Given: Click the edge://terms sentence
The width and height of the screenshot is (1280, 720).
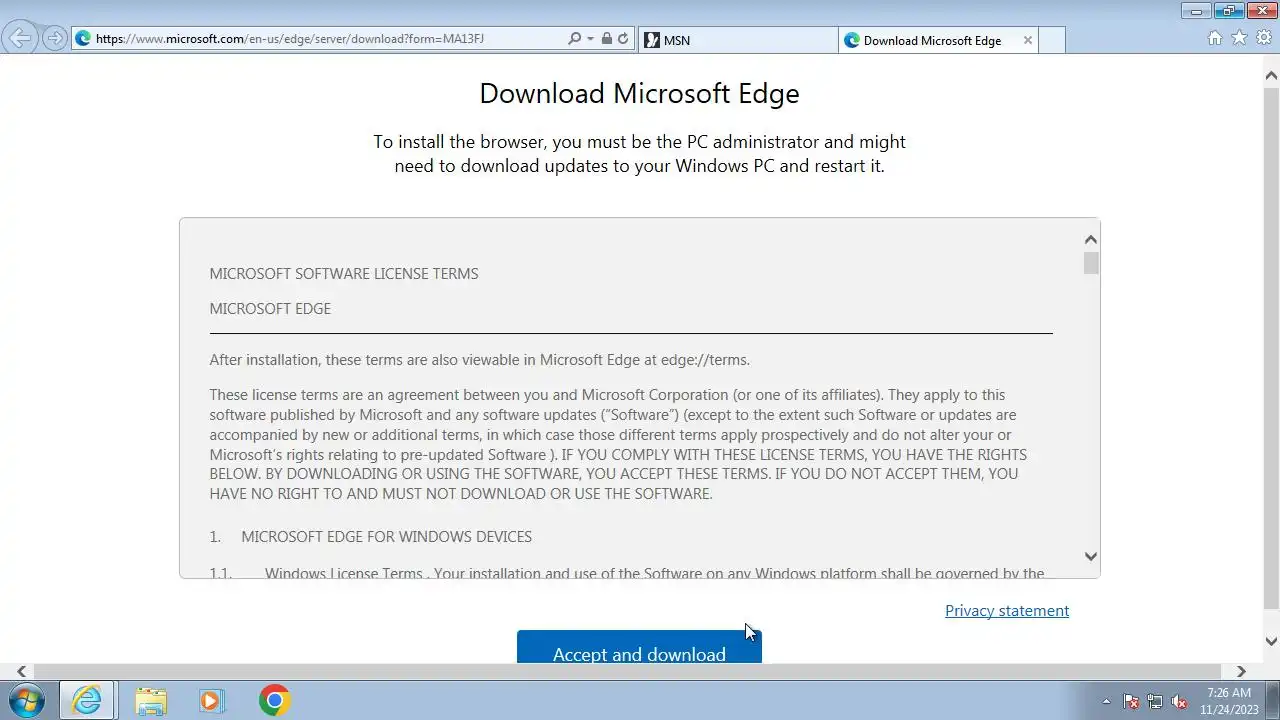Looking at the screenshot, I should point(479,360).
